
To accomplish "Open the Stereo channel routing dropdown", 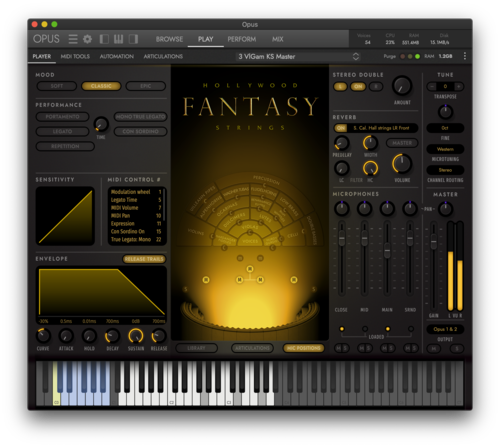I will click(x=445, y=170).
